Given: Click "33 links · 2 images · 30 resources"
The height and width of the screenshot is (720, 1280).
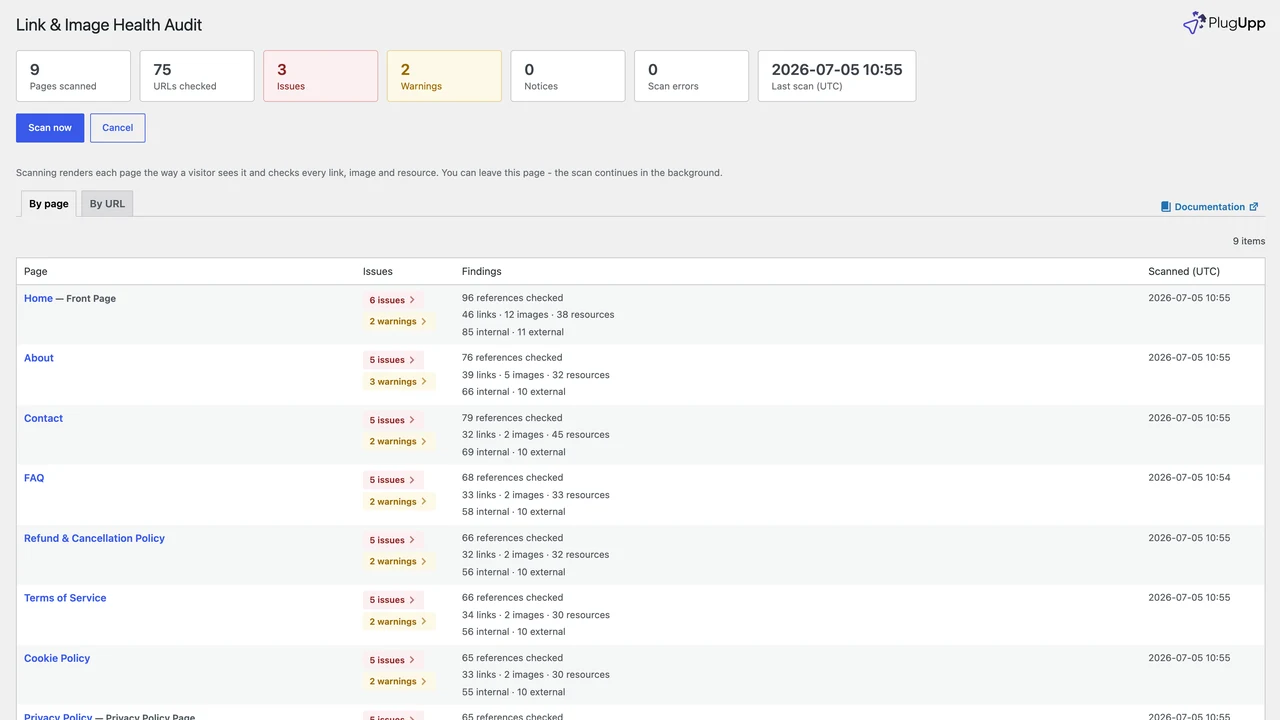Looking at the screenshot, I should [x=536, y=675].
